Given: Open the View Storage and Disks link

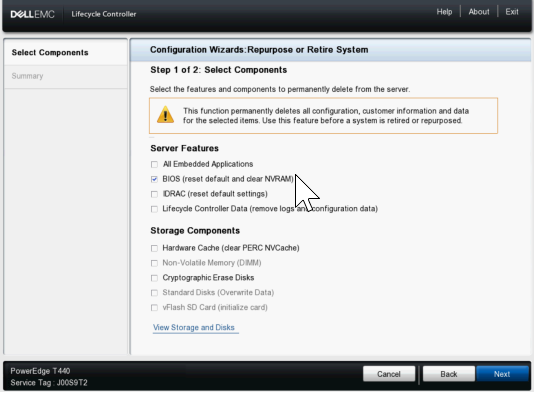Looking at the screenshot, I should pyautogui.click(x=194, y=328).
